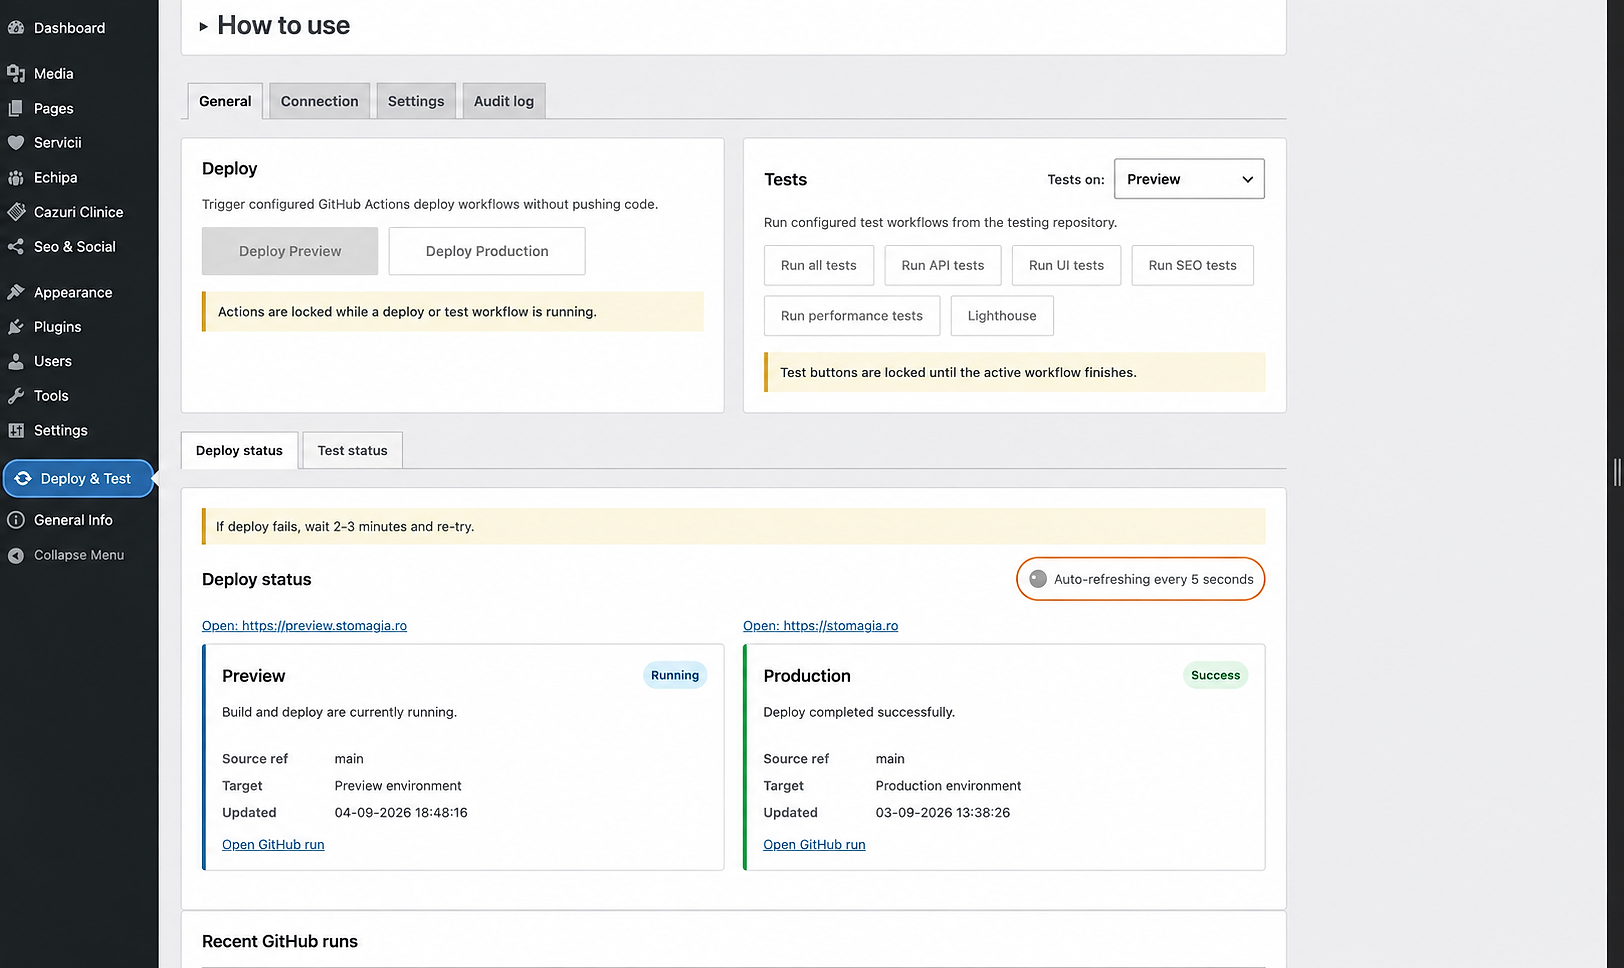Image resolution: width=1624 pixels, height=968 pixels.
Task: Click the Seo & Social share icon
Action: coord(16,247)
